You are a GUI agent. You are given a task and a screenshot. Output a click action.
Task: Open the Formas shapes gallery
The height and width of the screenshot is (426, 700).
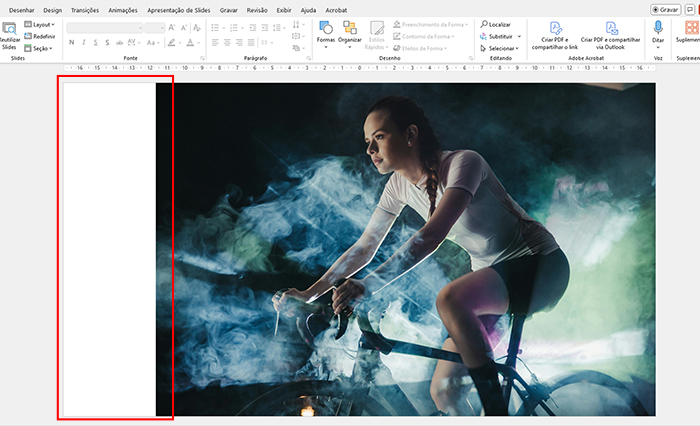pyautogui.click(x=325, y=34)
